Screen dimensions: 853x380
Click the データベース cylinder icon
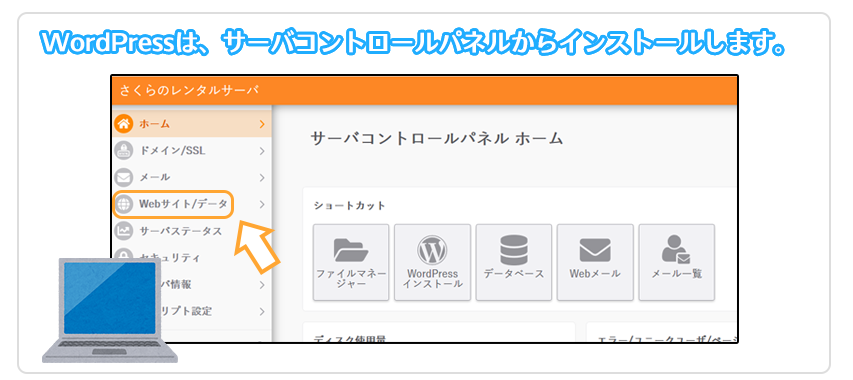[514, 250]
